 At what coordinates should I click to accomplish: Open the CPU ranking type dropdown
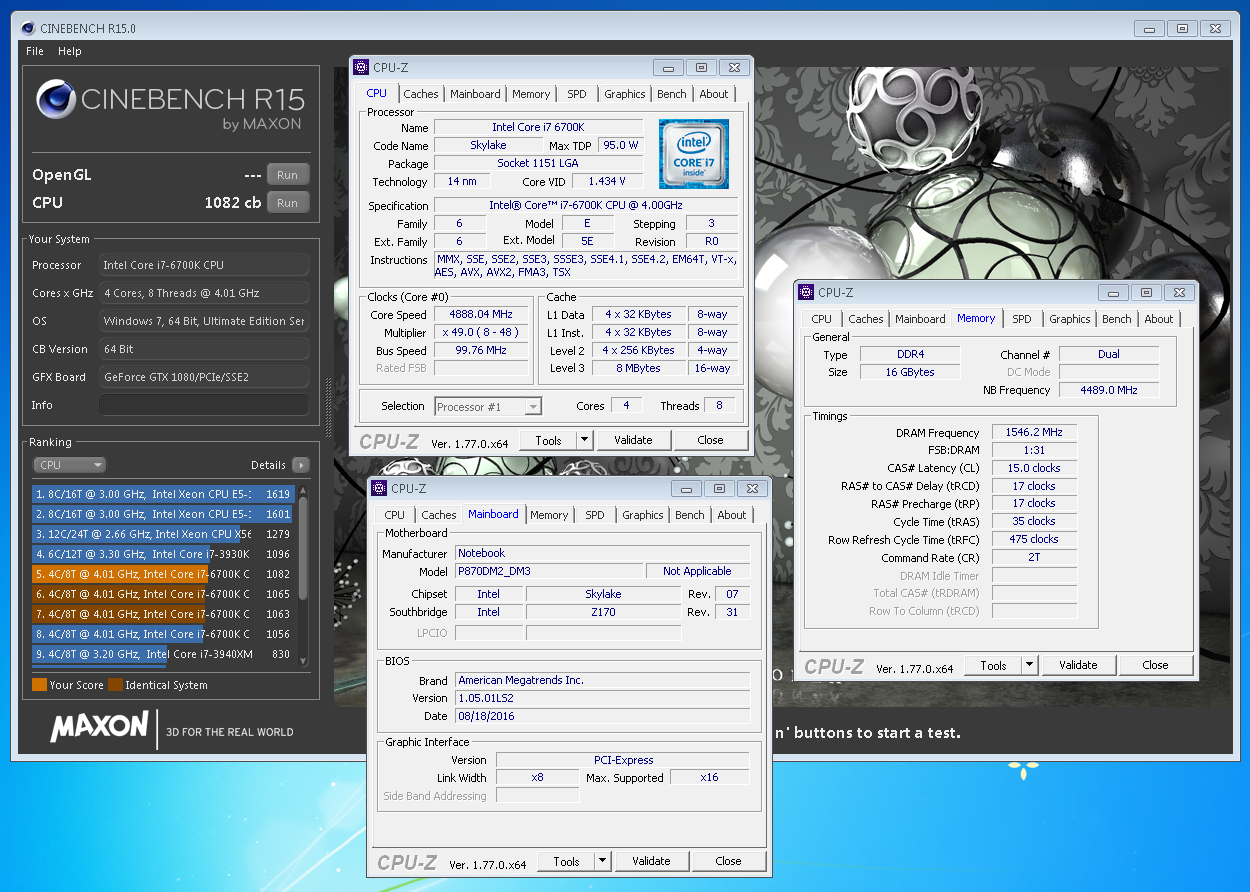pos(69,465)
